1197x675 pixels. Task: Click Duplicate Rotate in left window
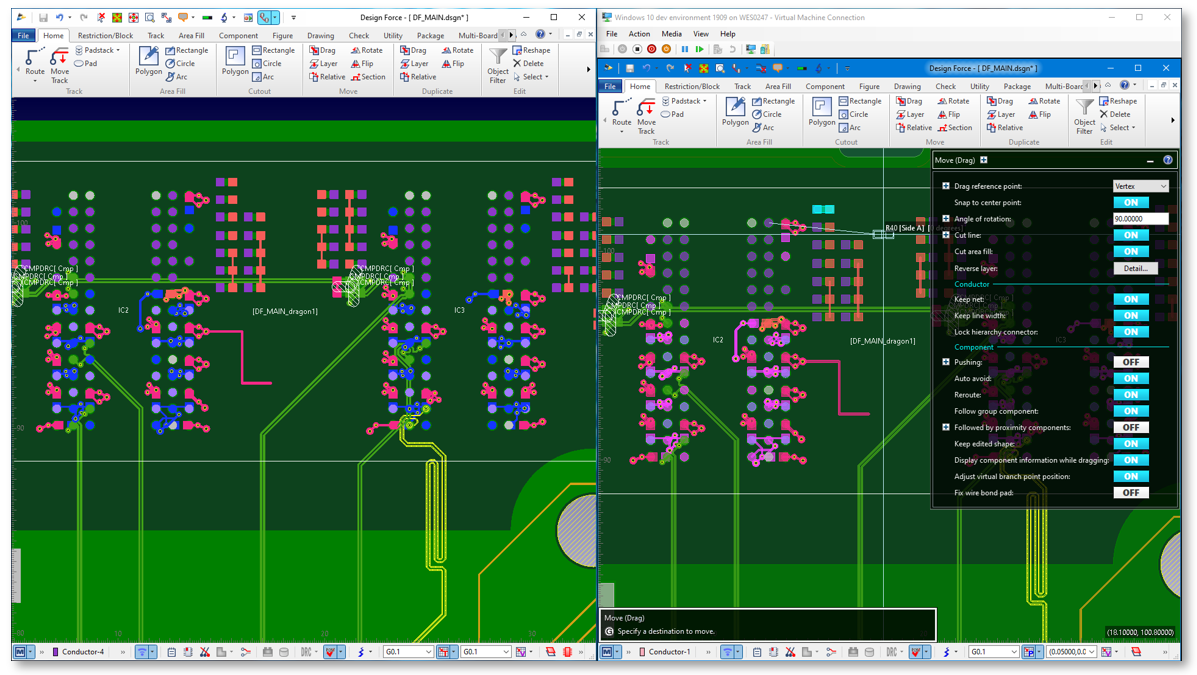(x=457, y=50)
